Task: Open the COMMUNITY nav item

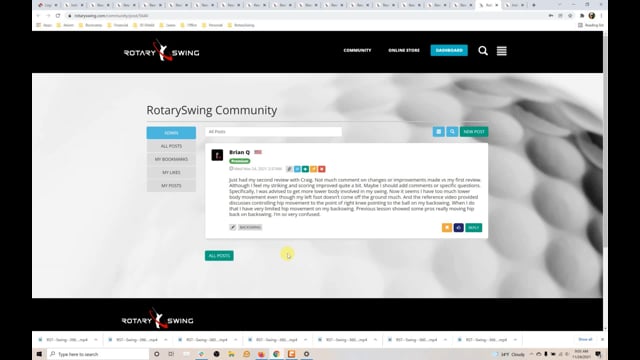Action: (x=357, y=50)
